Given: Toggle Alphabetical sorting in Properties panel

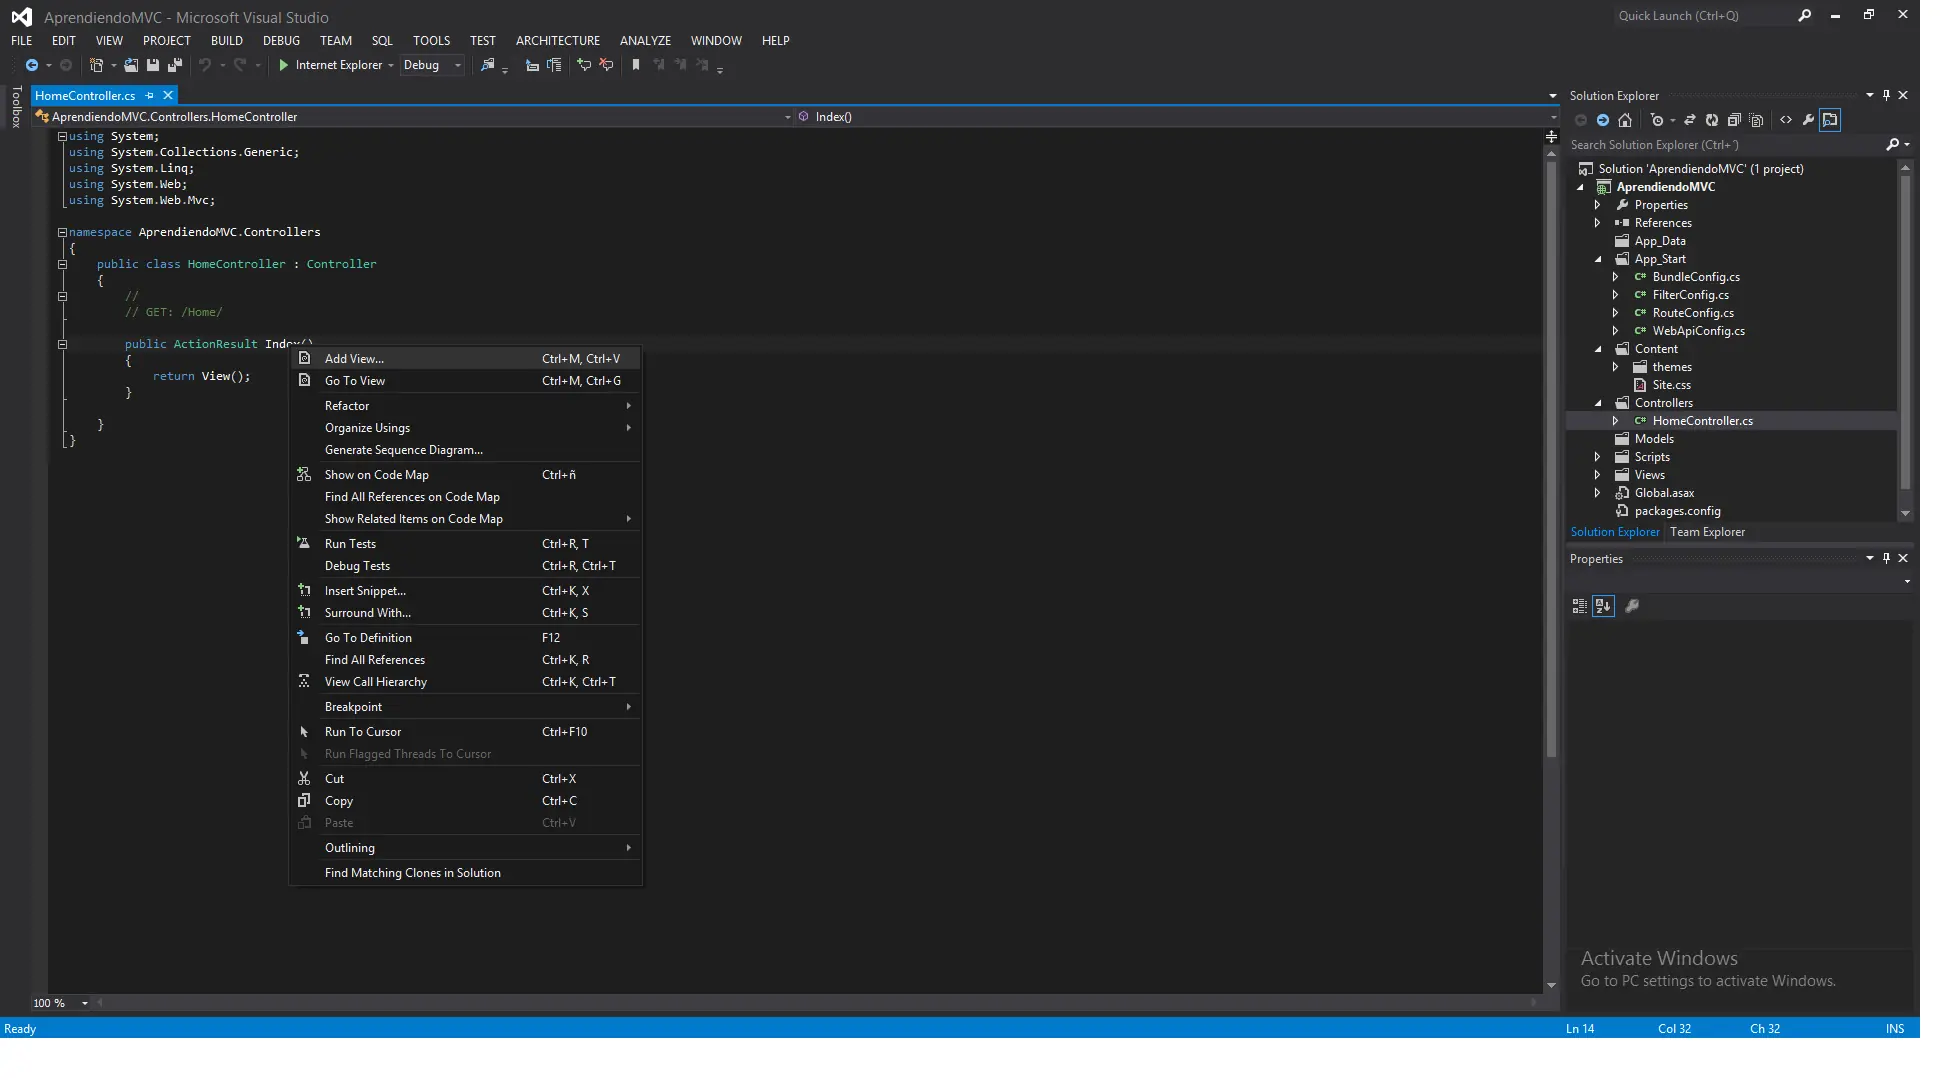Looking at the screenshot, I should (1603, 606).
